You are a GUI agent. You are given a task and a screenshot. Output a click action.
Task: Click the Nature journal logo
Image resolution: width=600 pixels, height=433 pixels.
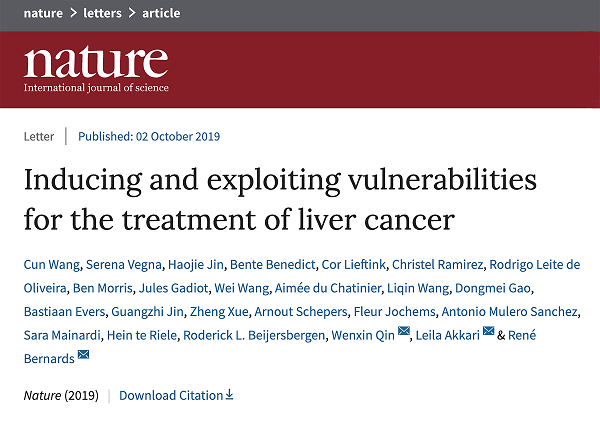pos(96,64)
